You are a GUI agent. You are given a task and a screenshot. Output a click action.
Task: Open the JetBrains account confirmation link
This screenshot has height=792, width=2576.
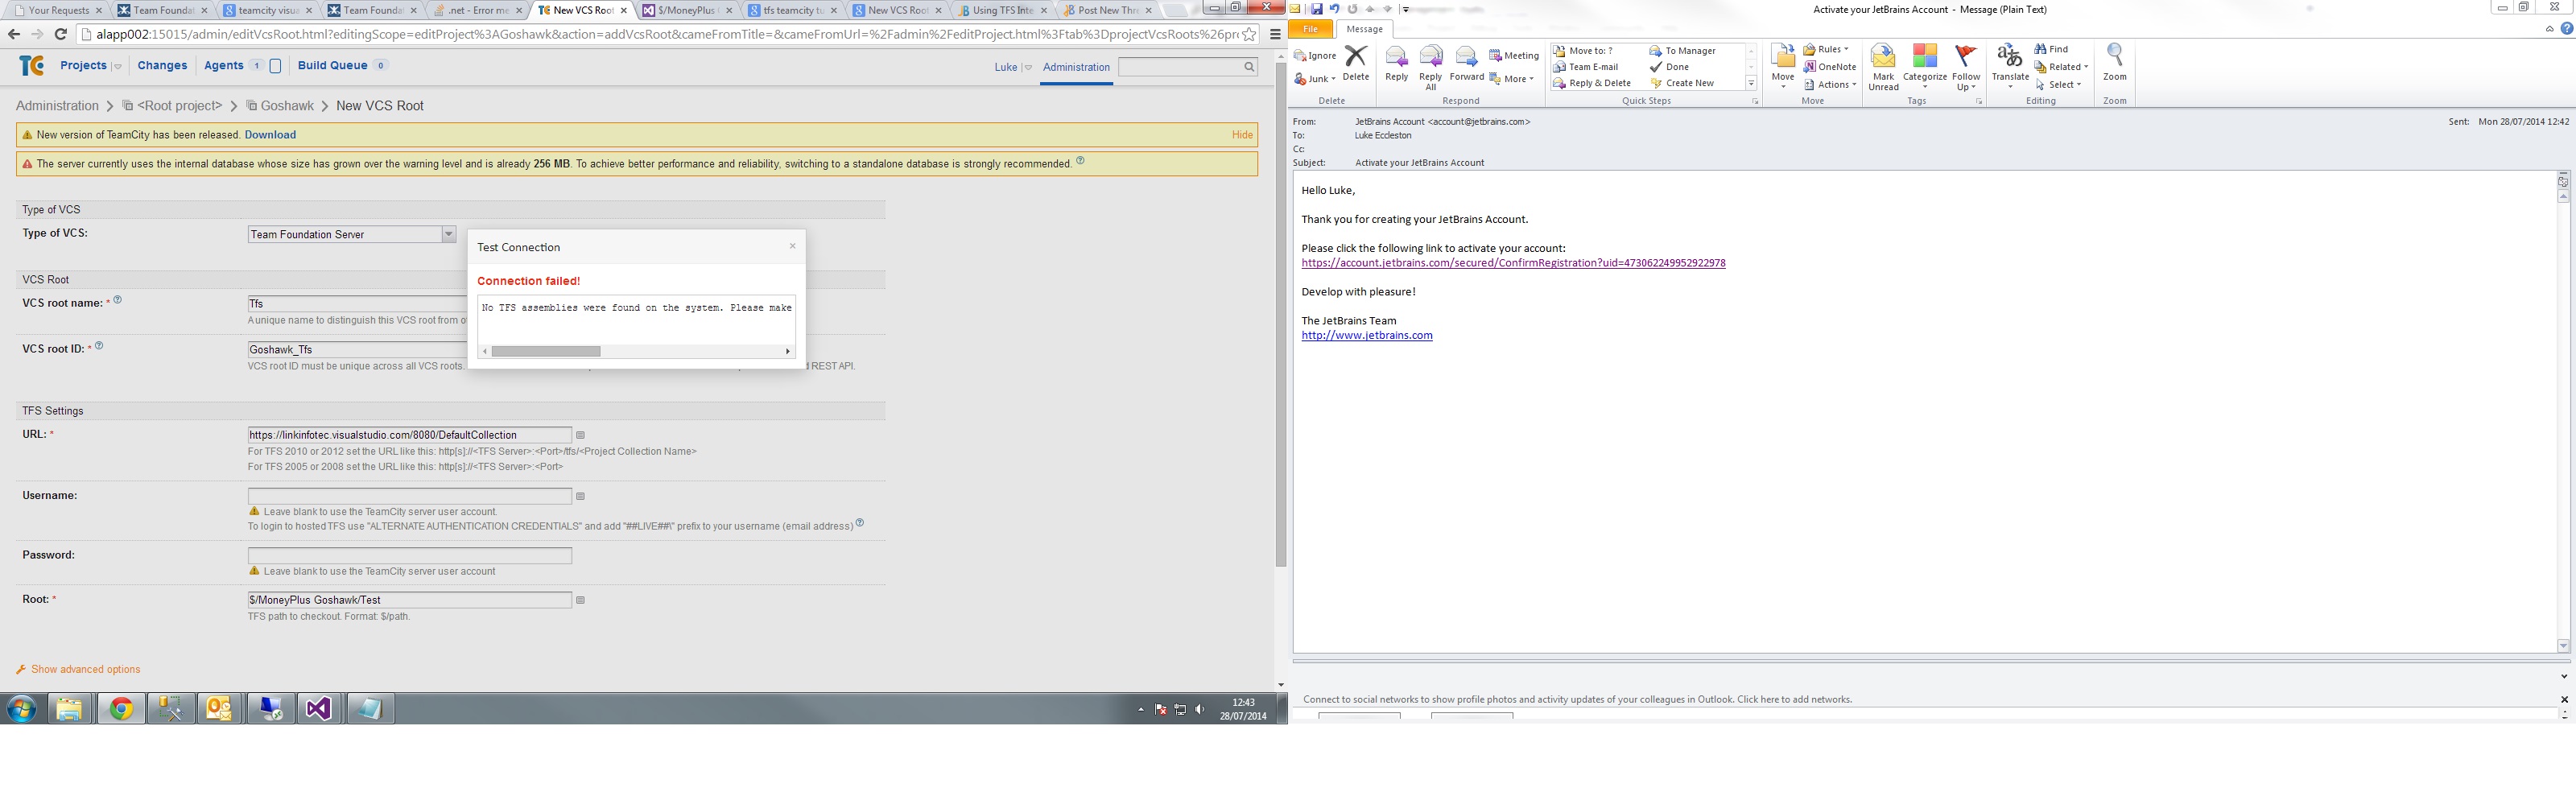coord(1513,263)
